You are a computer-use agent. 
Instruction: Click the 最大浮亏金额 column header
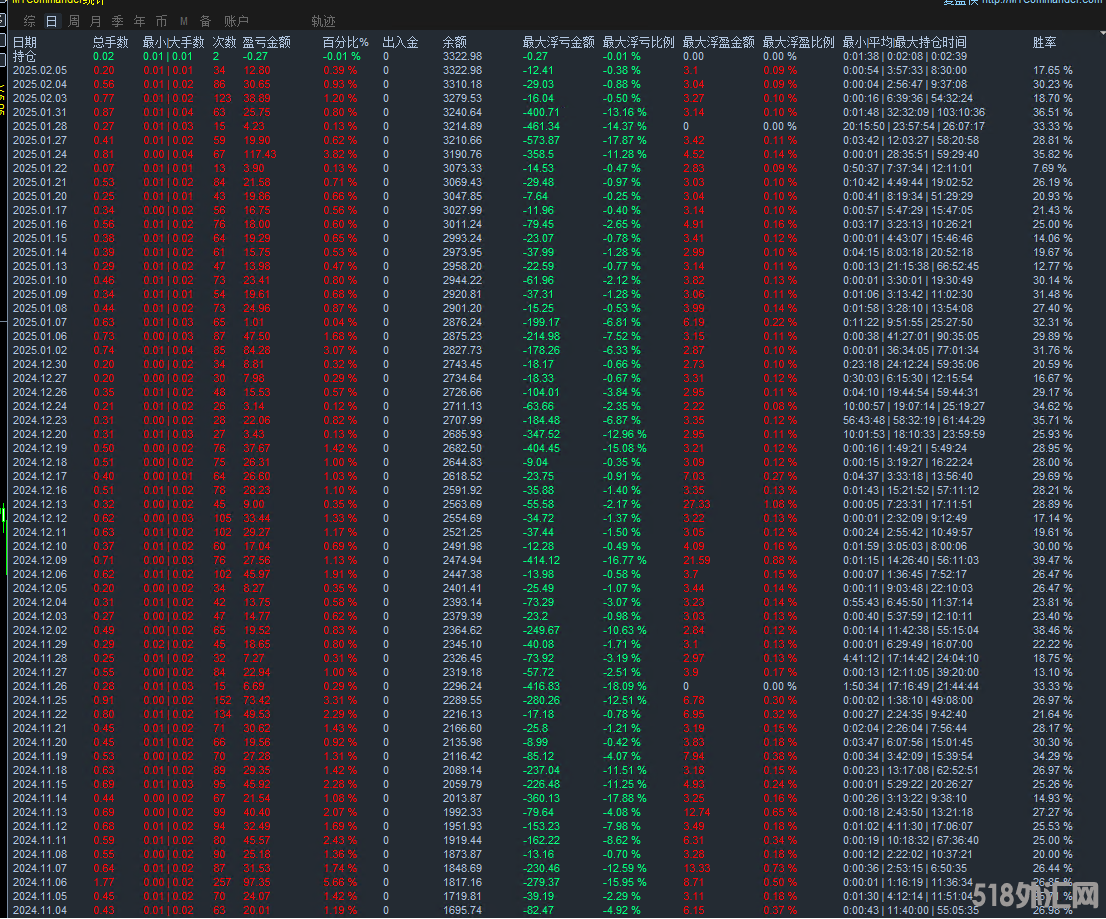point(559,42)
